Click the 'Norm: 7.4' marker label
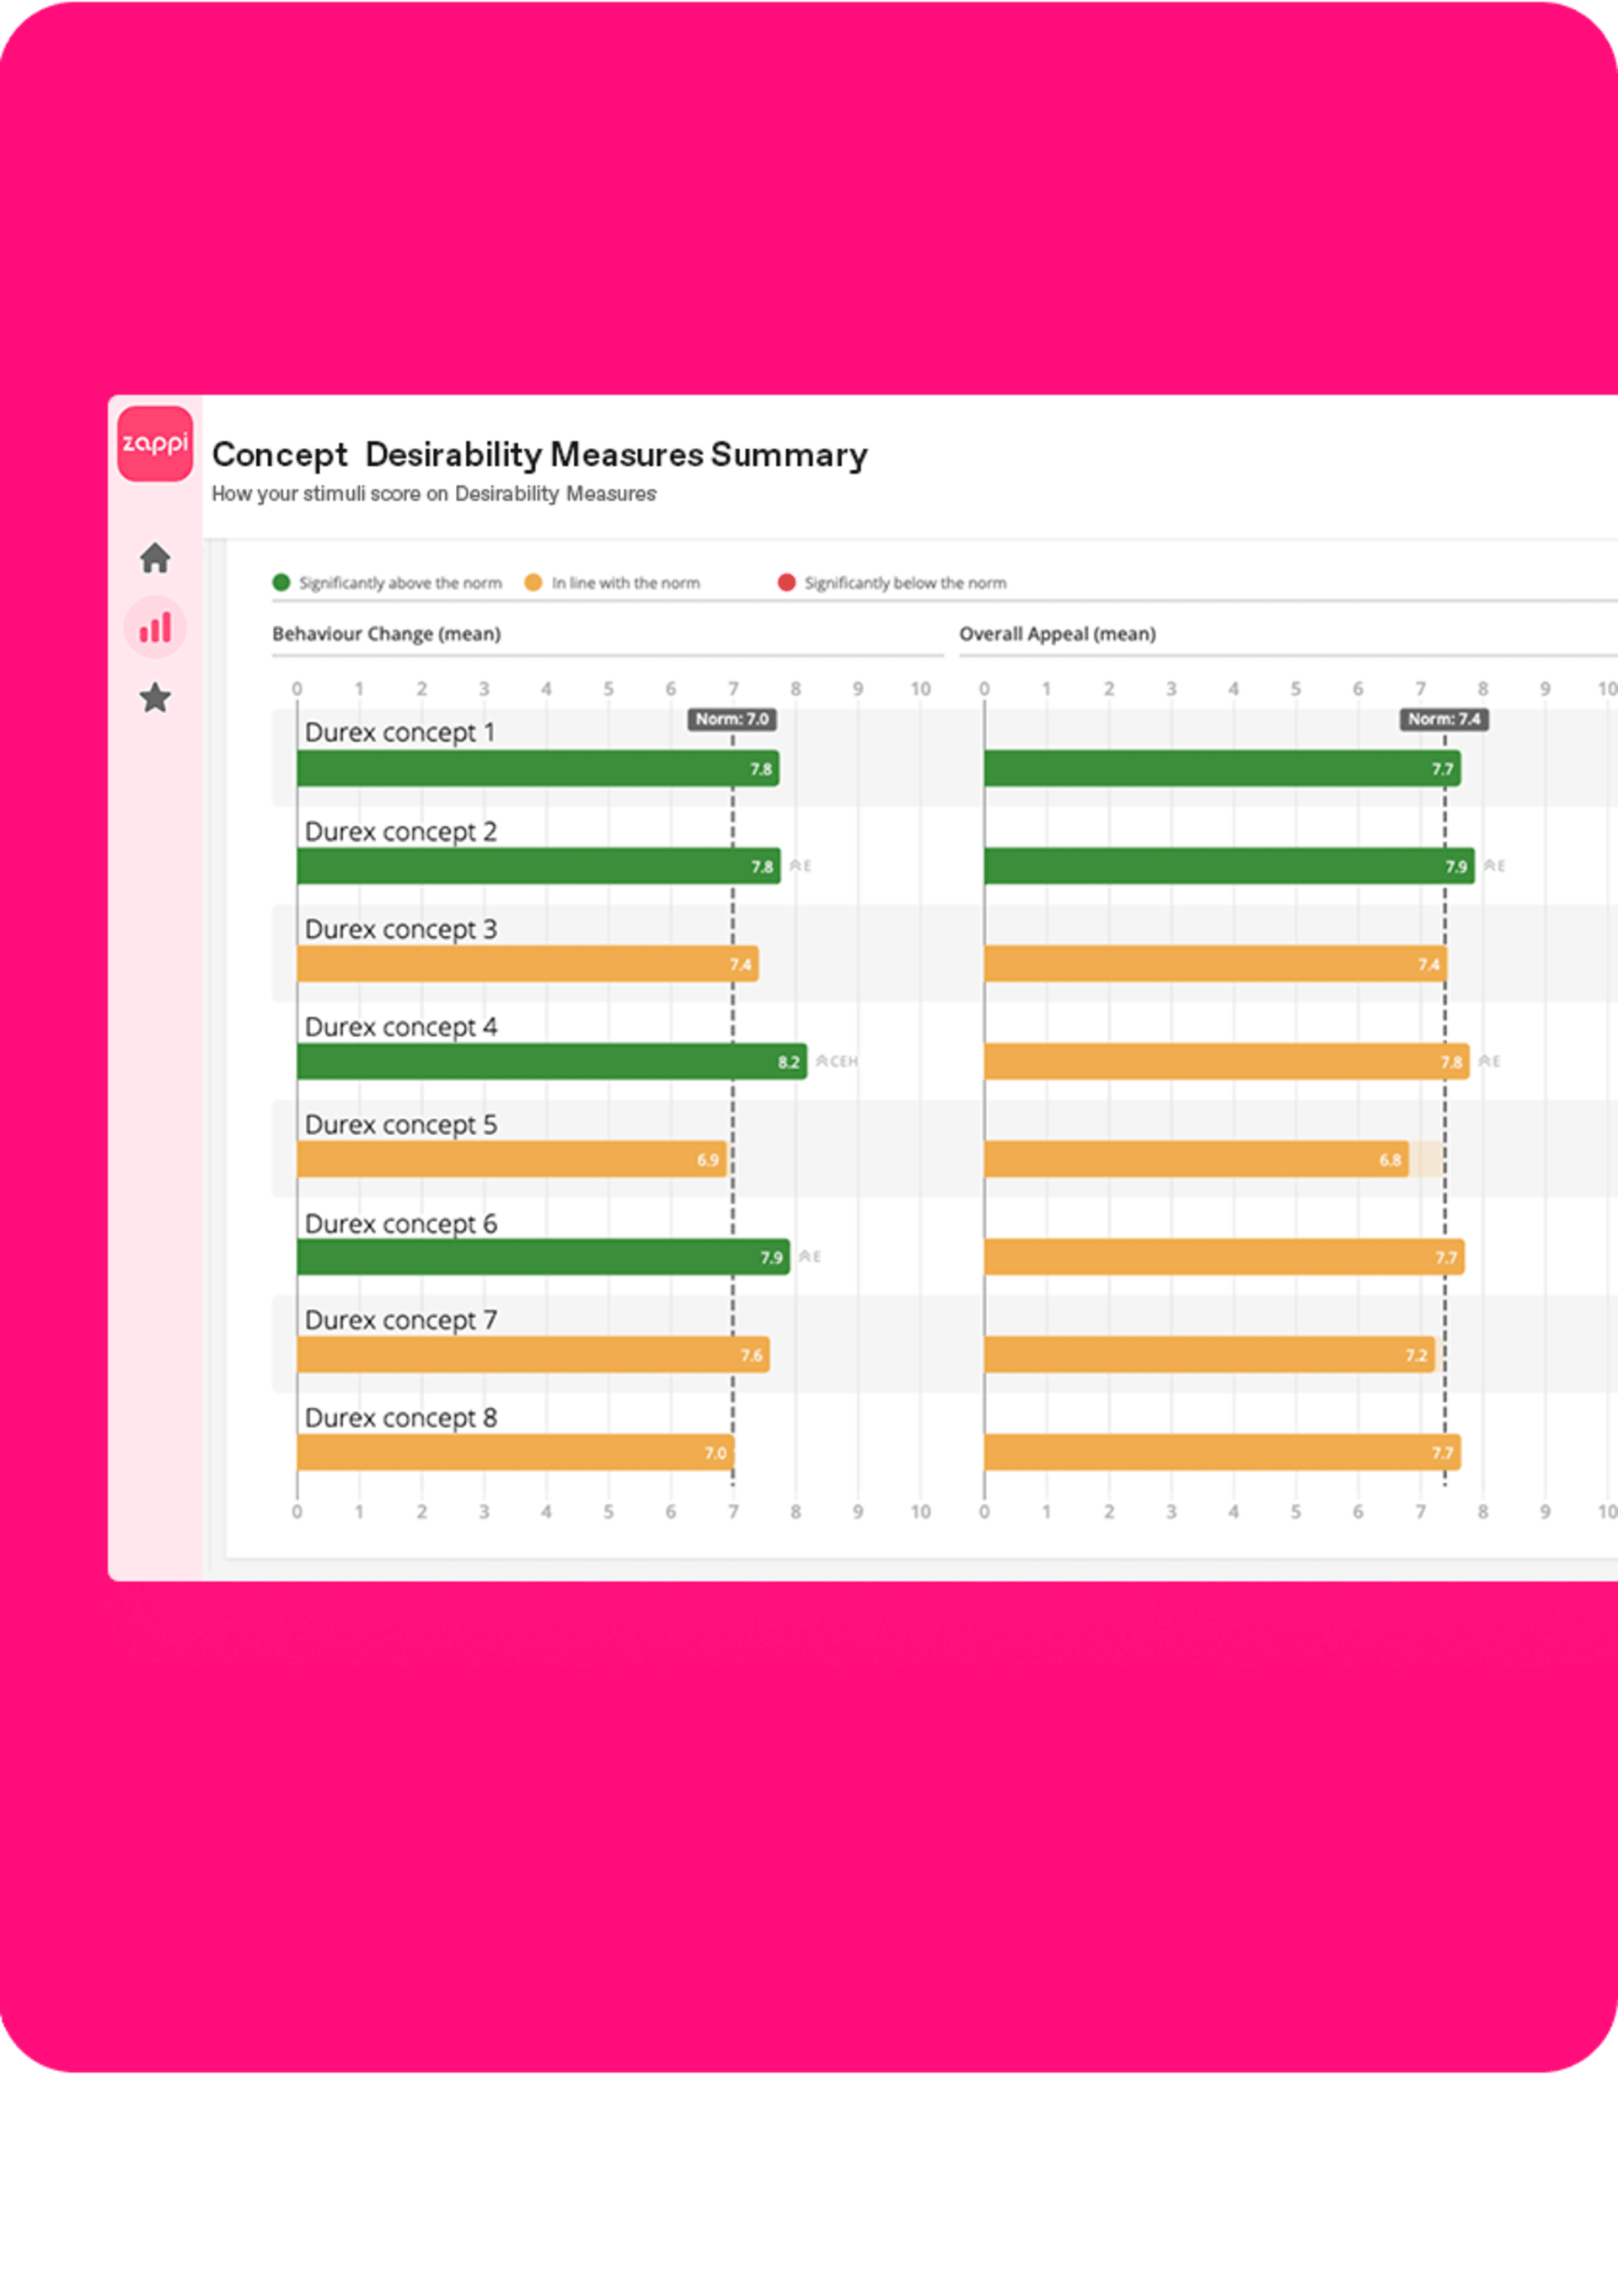The width and height of the screenshot is (1618, 2296). click(x=1444, y=719)
